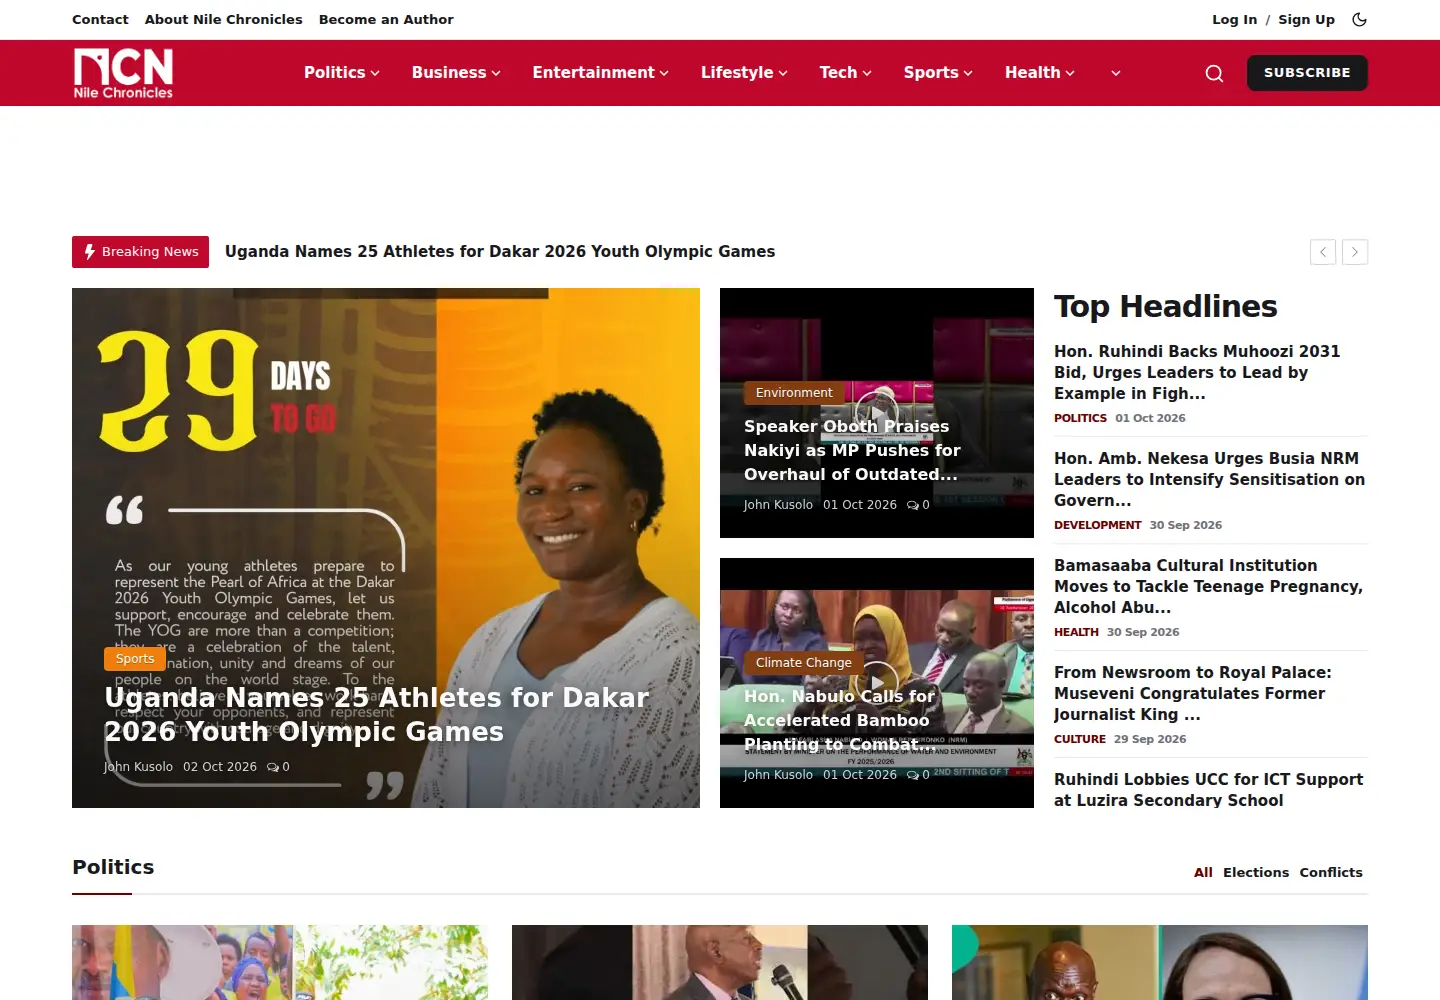Image resolution: width=1440 pixels, height=1000 pixels.
Task: Open Hon. Amb. Nekesa Busia NRM headline
Action: click(x=1209, y=480)
